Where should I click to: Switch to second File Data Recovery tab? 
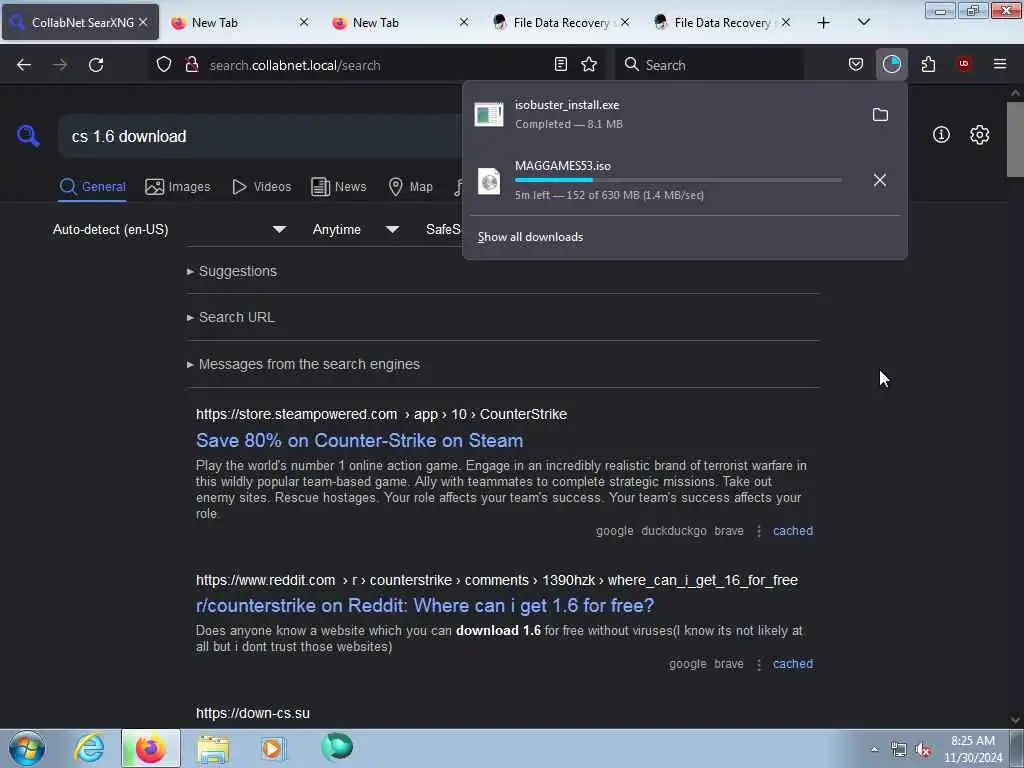click(722, 23)
